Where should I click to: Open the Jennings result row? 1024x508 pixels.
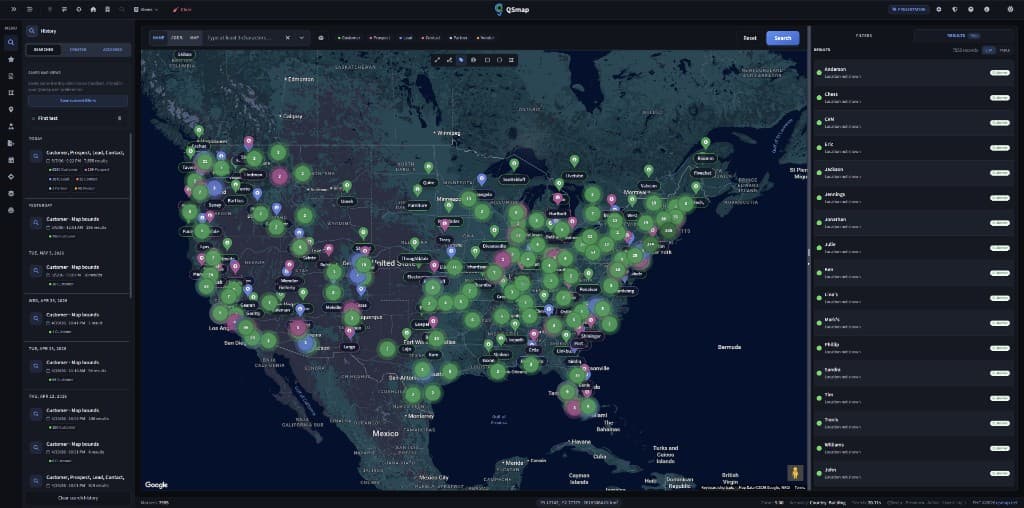click(914, 197)
